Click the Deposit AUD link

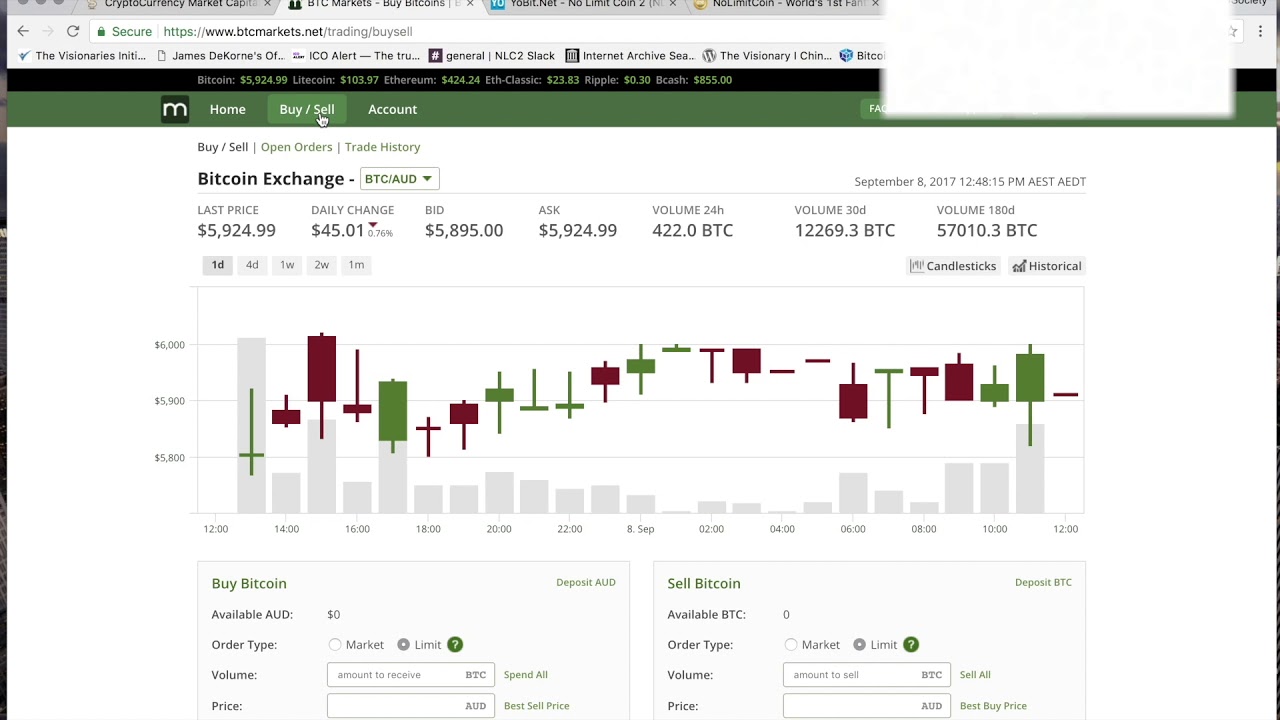[x=586, y=582]
